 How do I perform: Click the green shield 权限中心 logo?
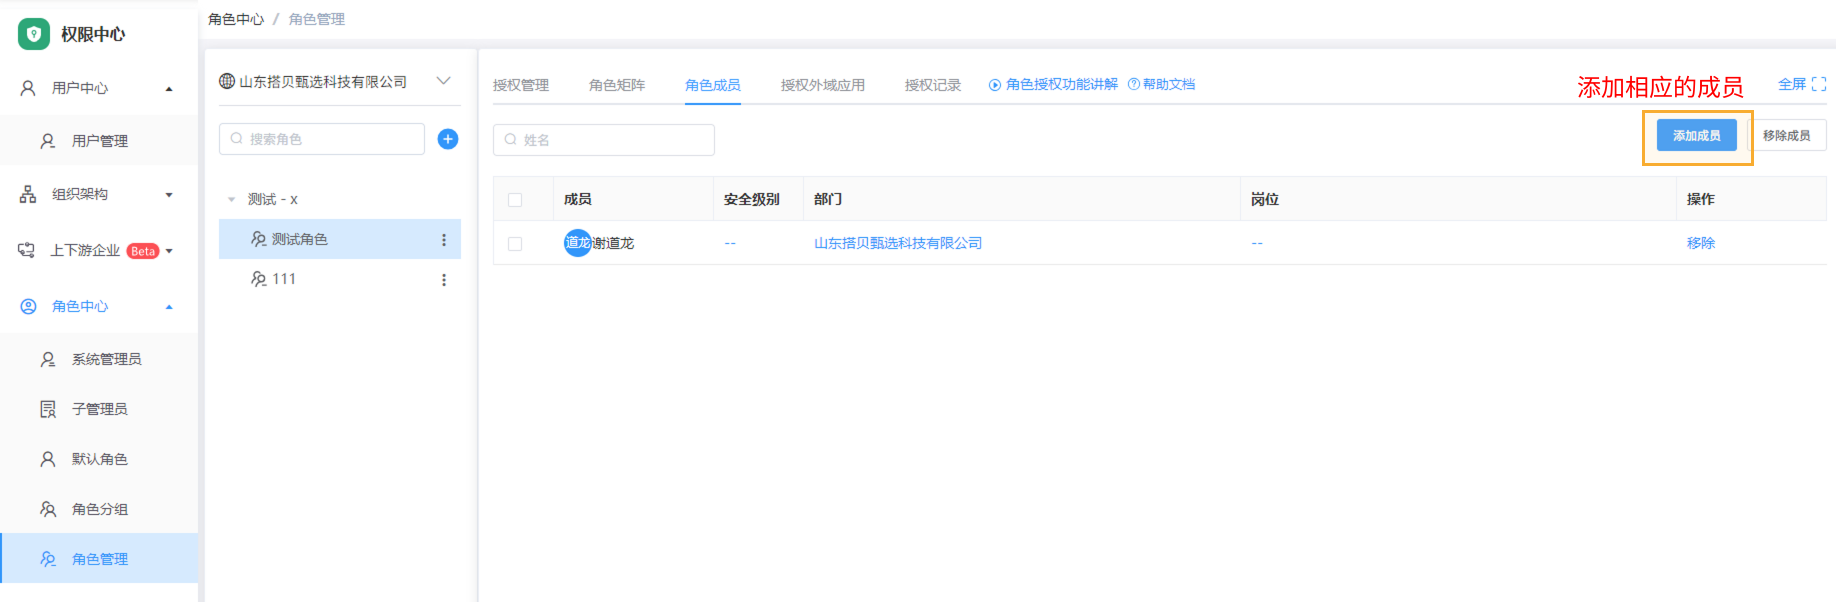tap(33, 34)
